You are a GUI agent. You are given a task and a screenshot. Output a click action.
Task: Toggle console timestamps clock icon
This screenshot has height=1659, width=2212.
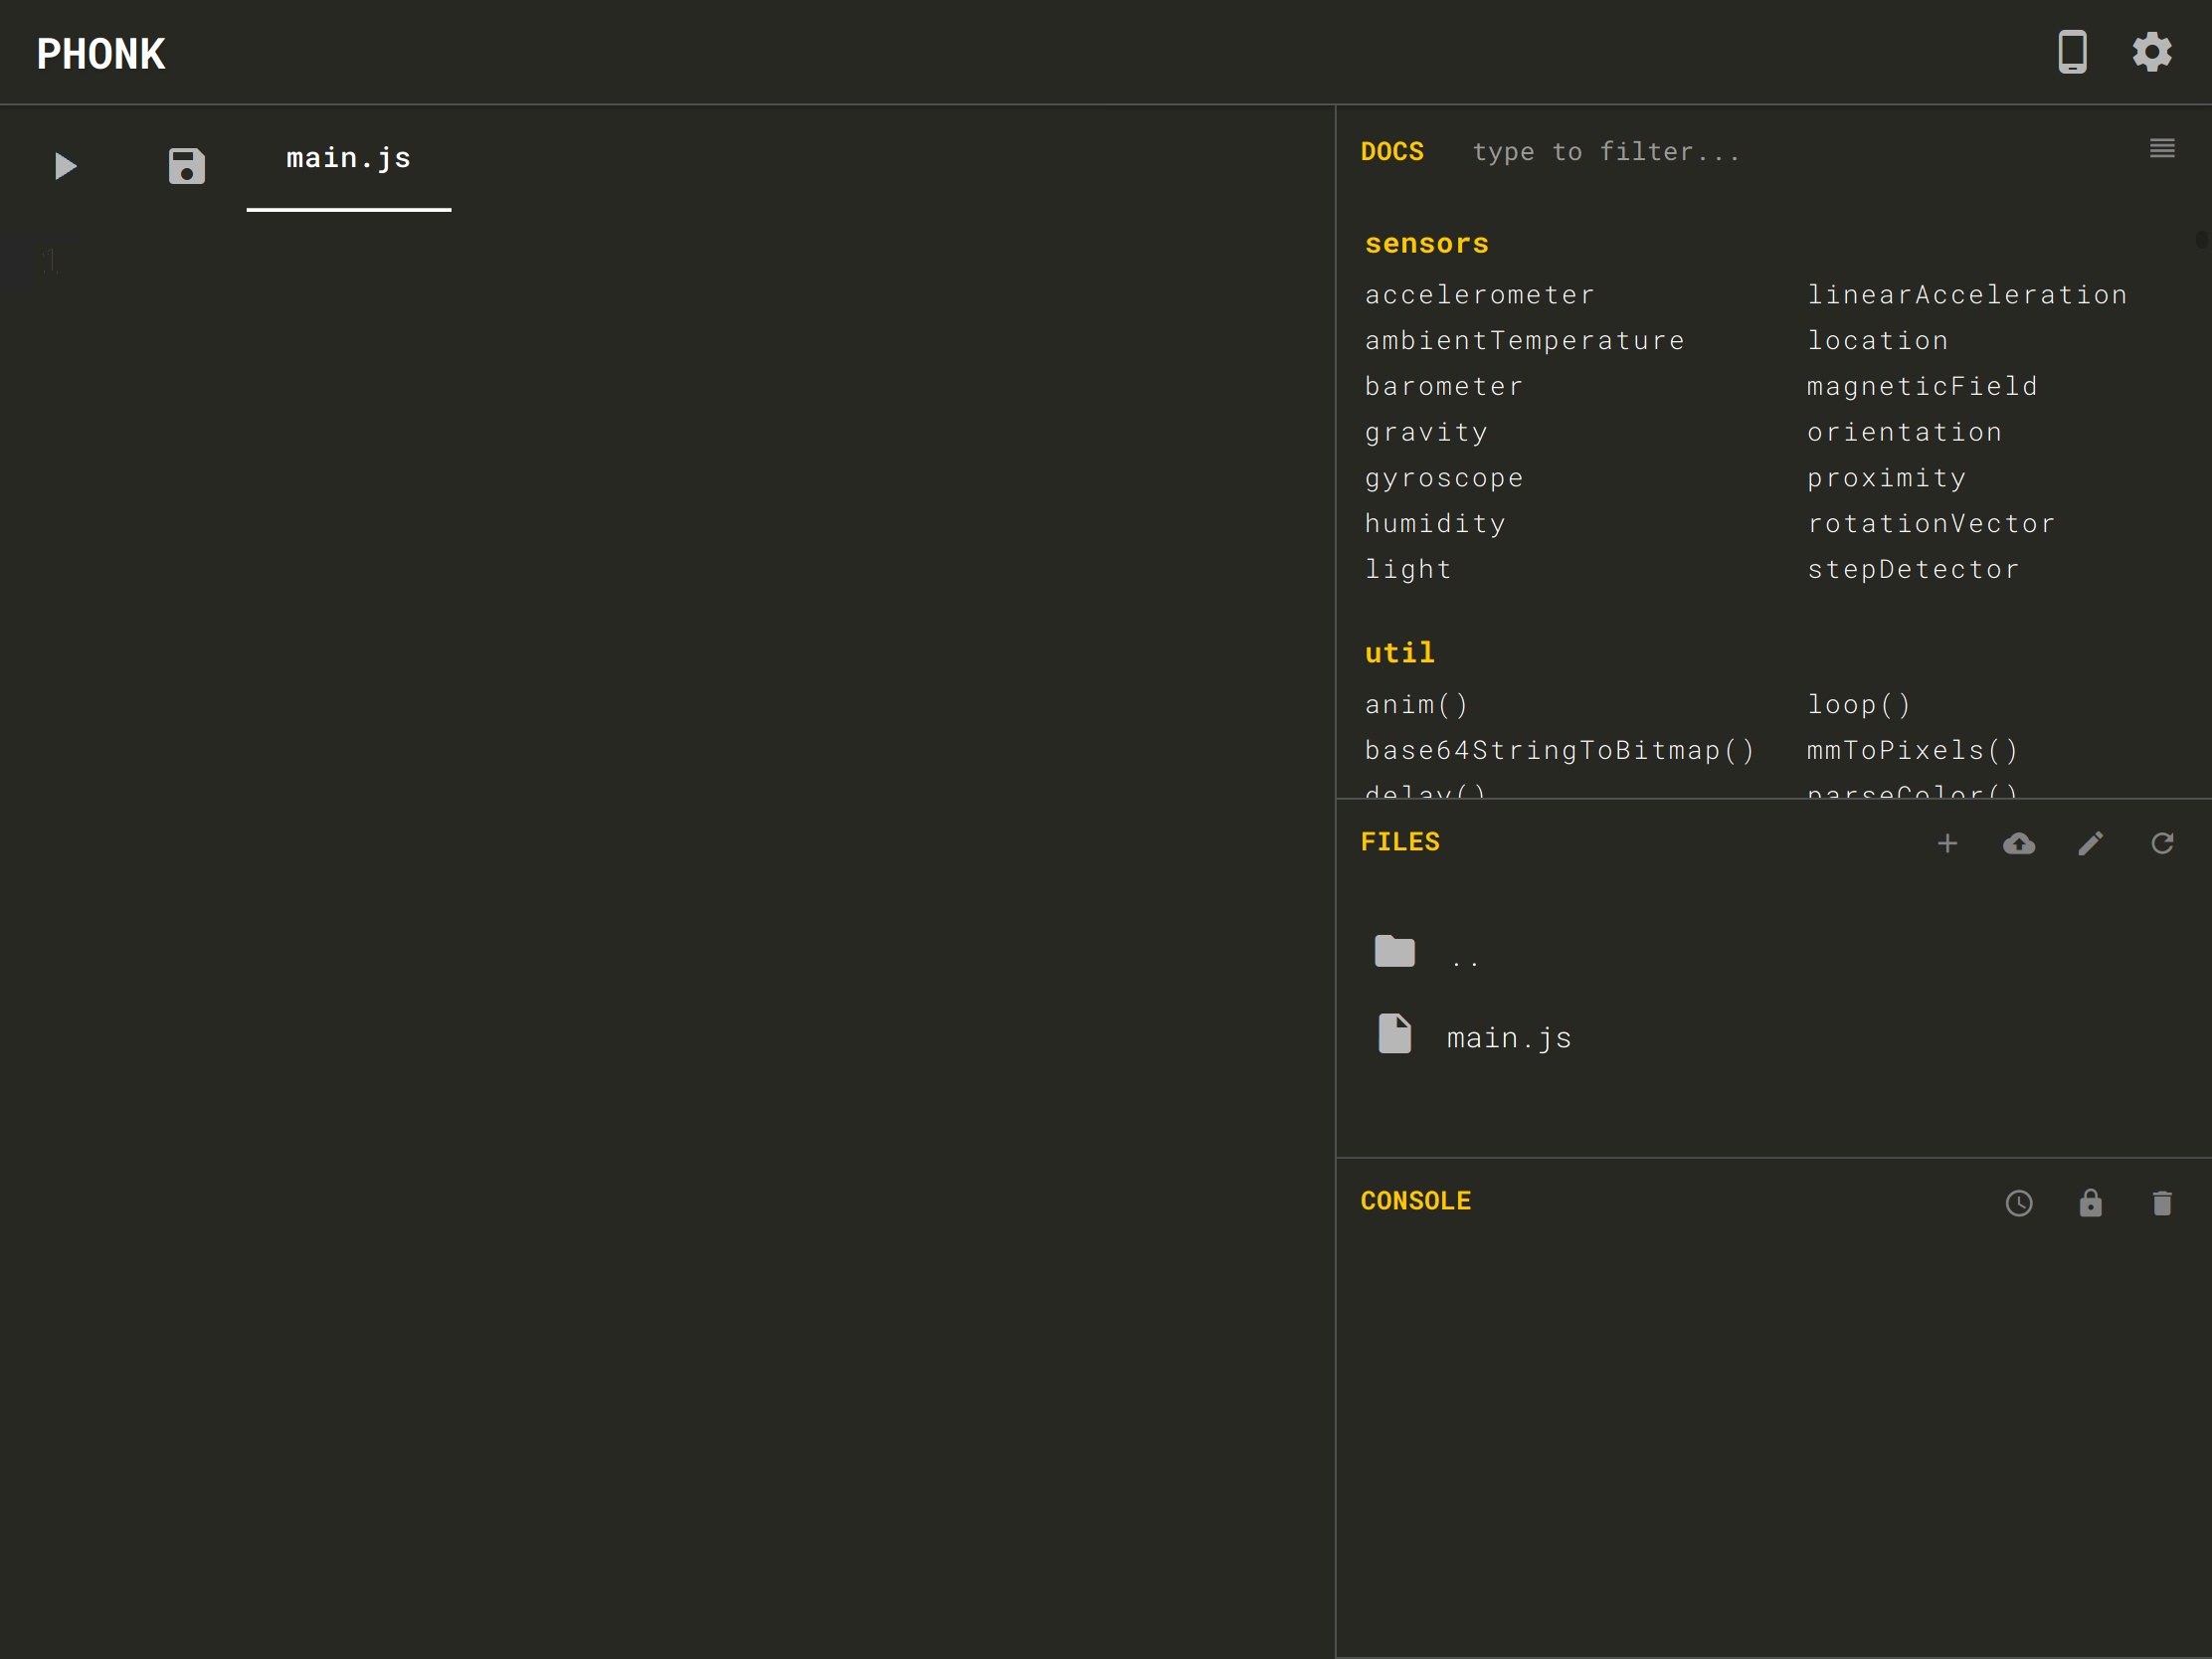[x=2019, y=1203]
